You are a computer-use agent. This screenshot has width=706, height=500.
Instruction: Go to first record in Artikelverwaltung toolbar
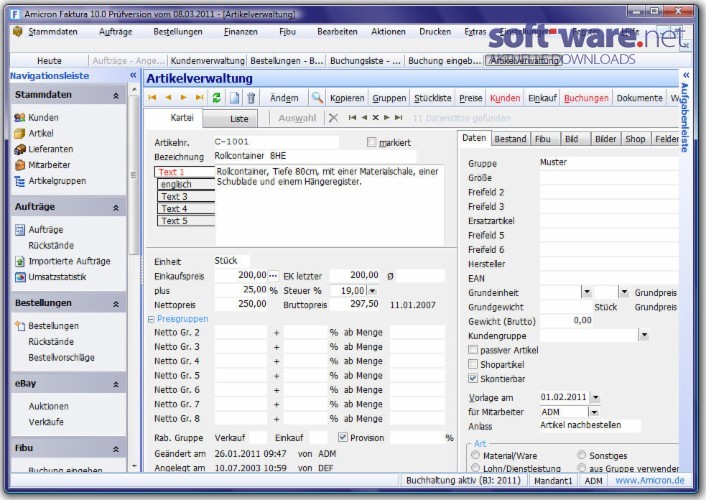[152, 98]
